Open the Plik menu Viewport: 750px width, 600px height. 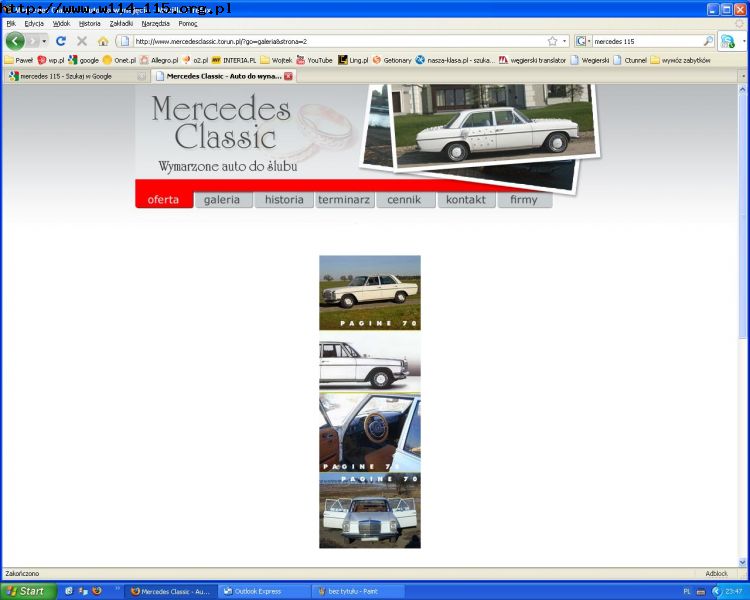(11, 23)
